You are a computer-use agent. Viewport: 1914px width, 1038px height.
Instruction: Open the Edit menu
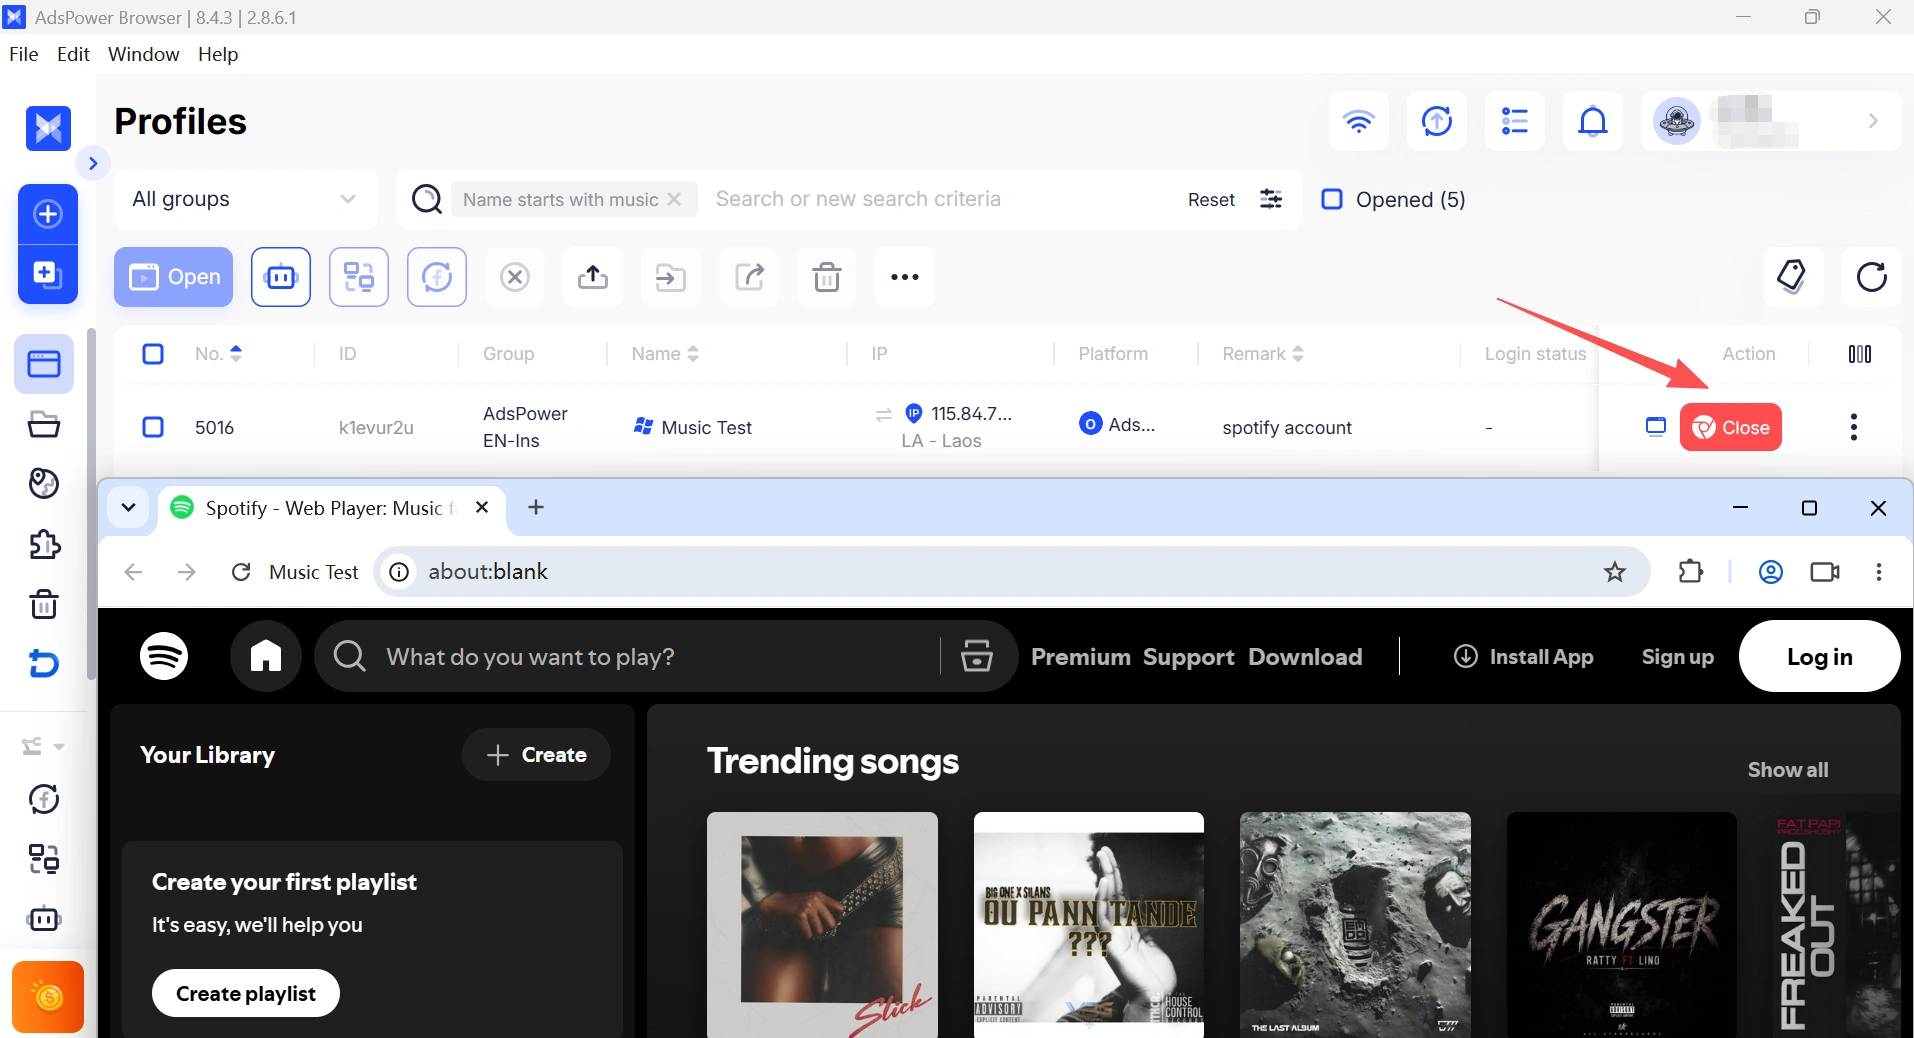(73, 54)
